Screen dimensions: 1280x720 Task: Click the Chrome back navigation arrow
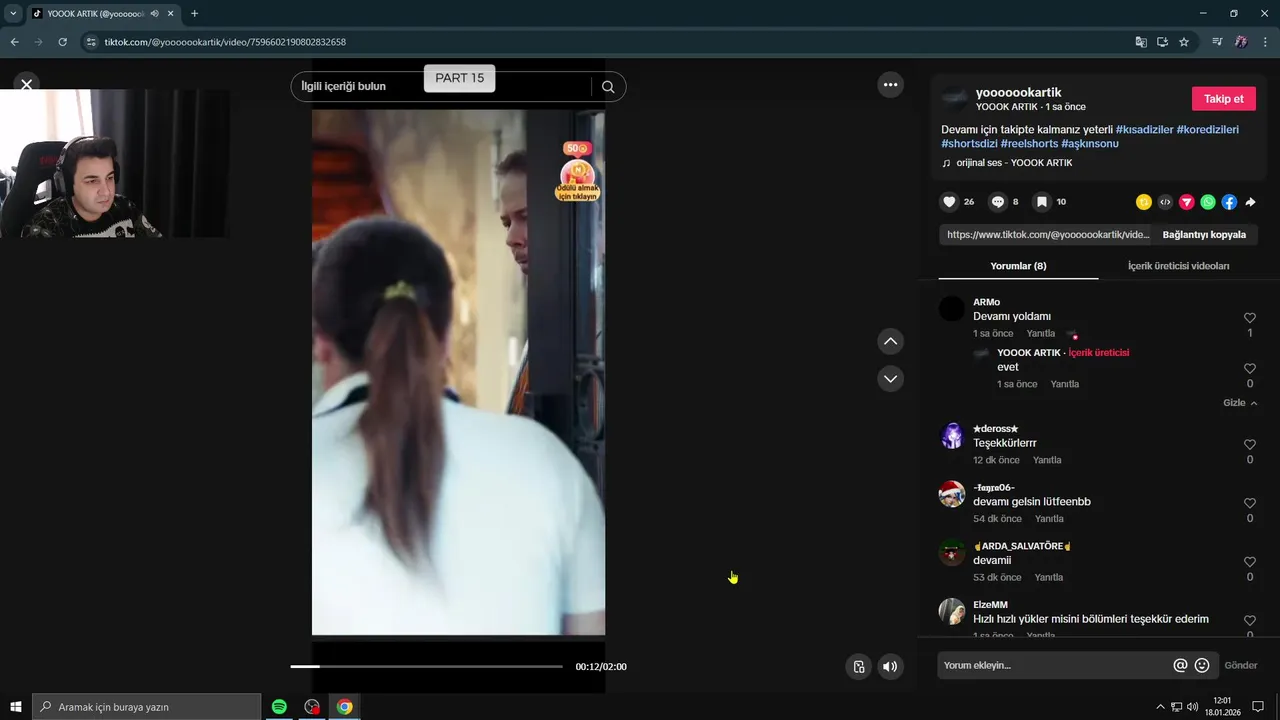[x=14, y=42]
